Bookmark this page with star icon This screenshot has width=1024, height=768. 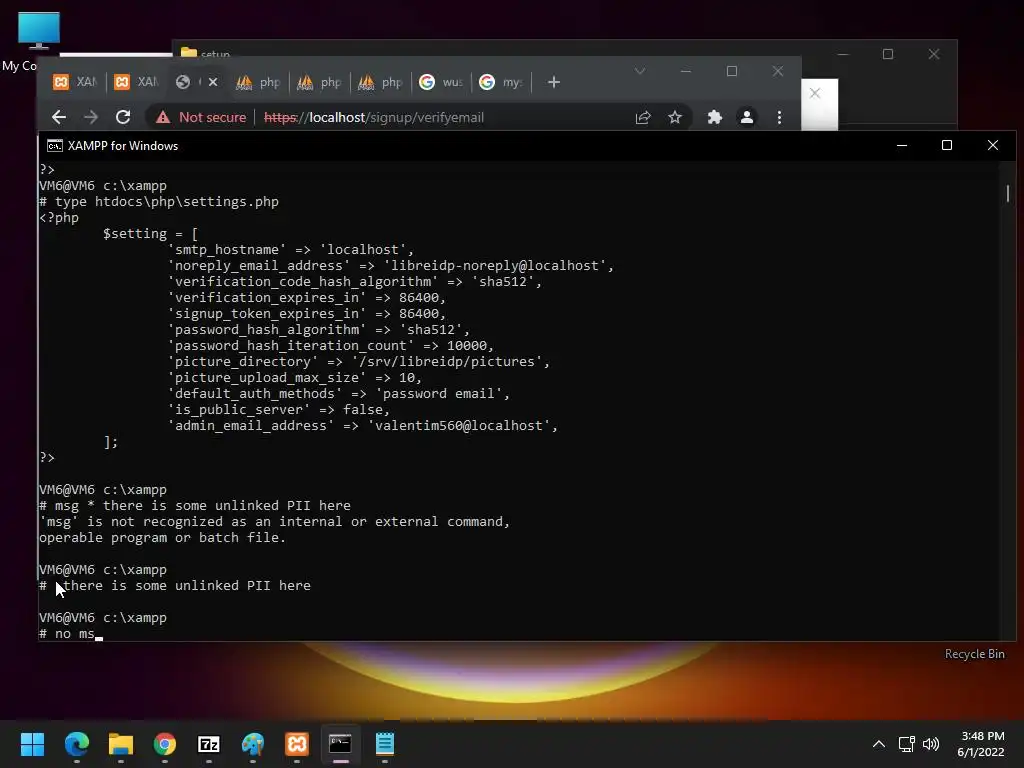coord(675,118)
